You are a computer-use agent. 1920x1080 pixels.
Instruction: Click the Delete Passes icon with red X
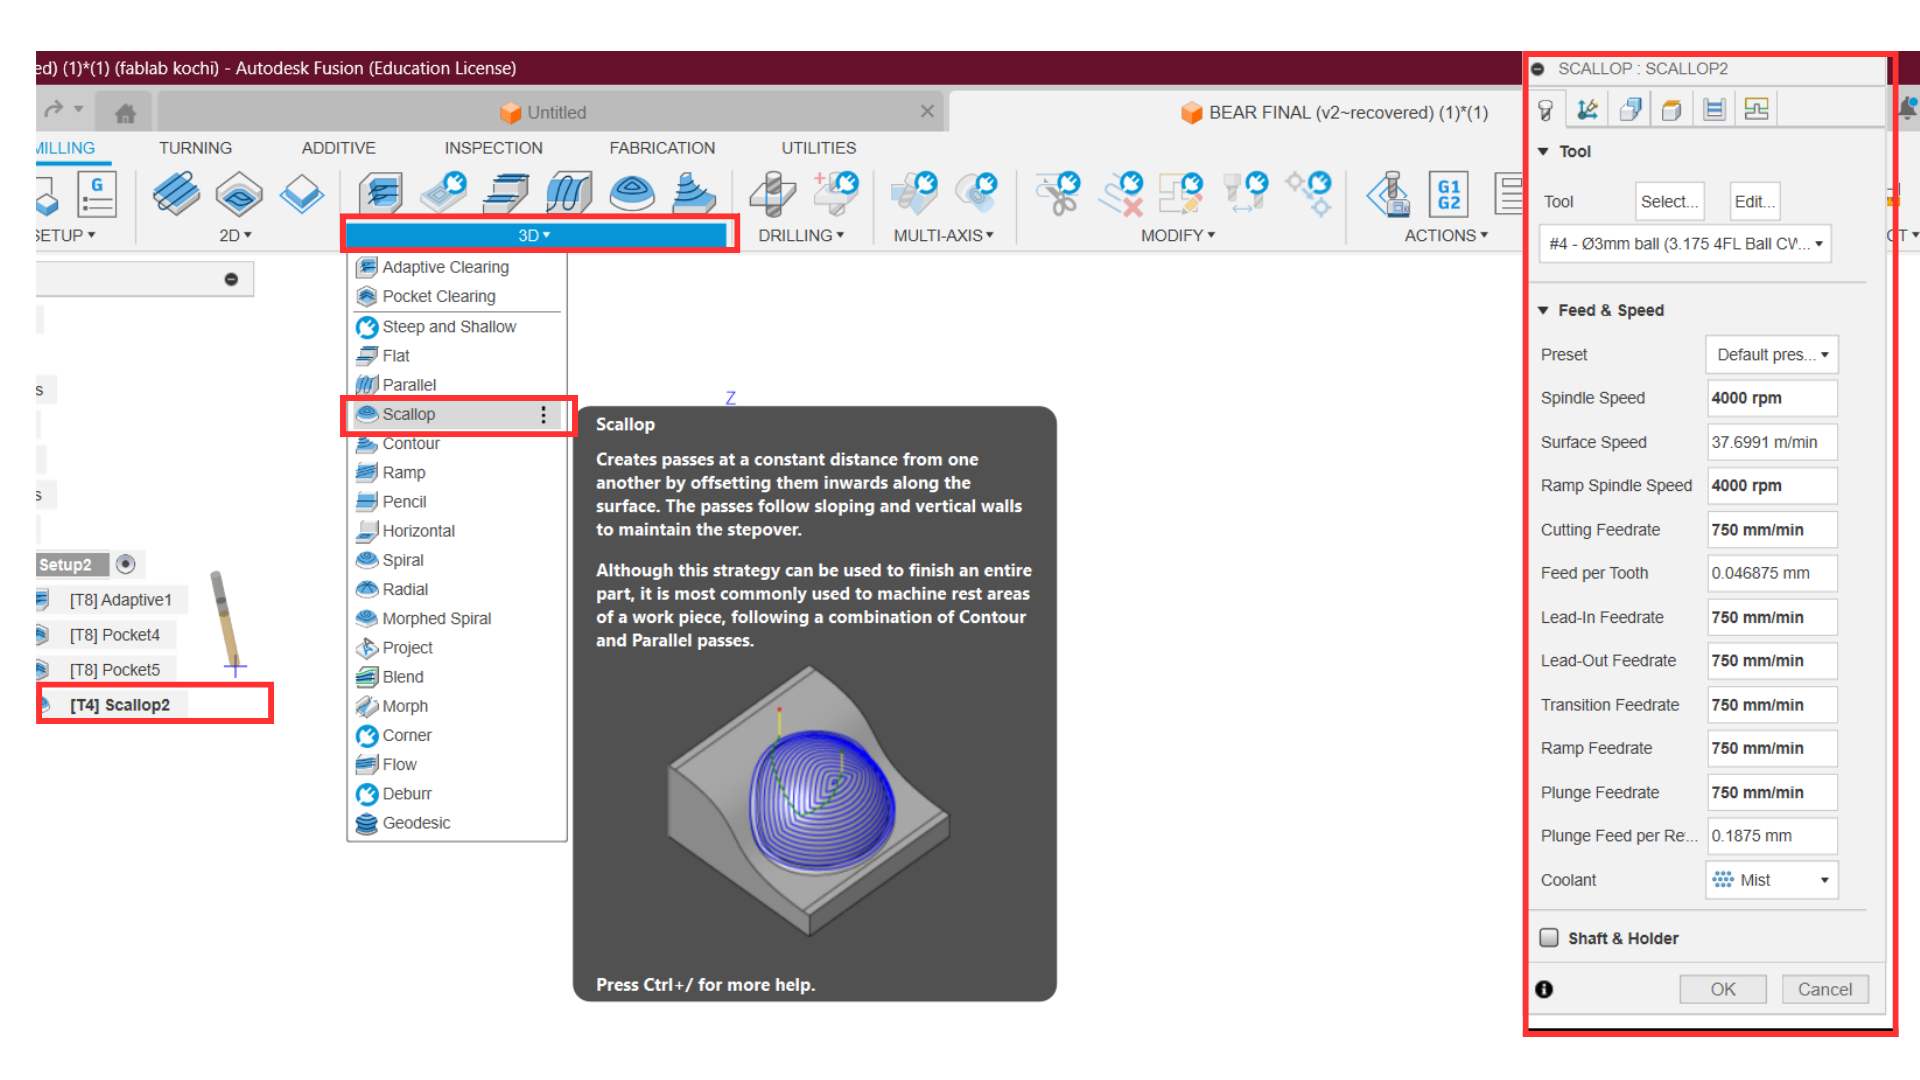[x=1121, y=193]
